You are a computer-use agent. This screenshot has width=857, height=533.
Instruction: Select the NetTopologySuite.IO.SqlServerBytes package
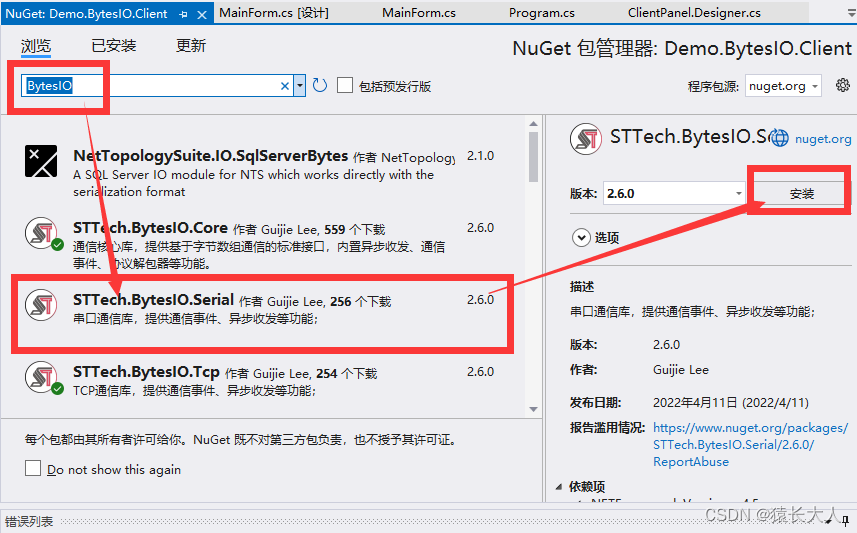point(261,173)
